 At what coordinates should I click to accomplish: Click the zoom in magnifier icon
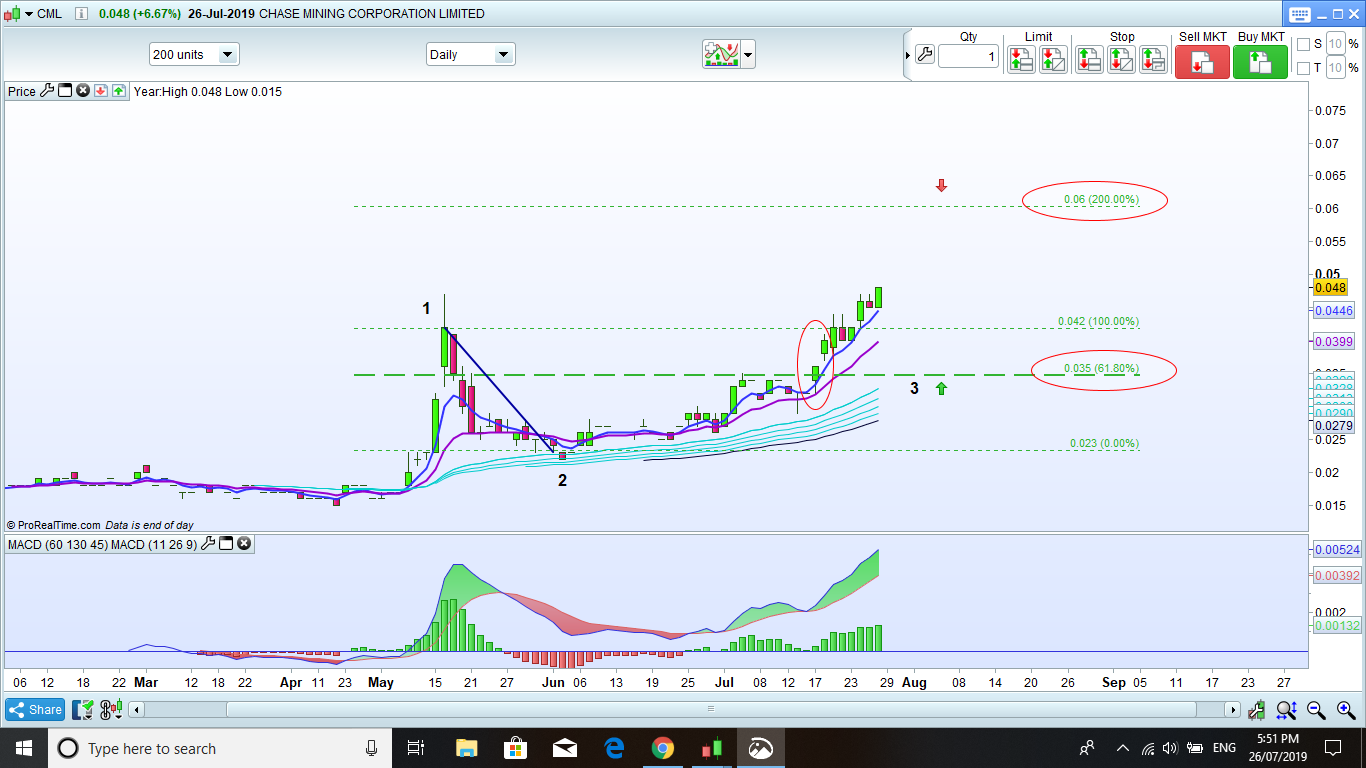(1346, 710)
